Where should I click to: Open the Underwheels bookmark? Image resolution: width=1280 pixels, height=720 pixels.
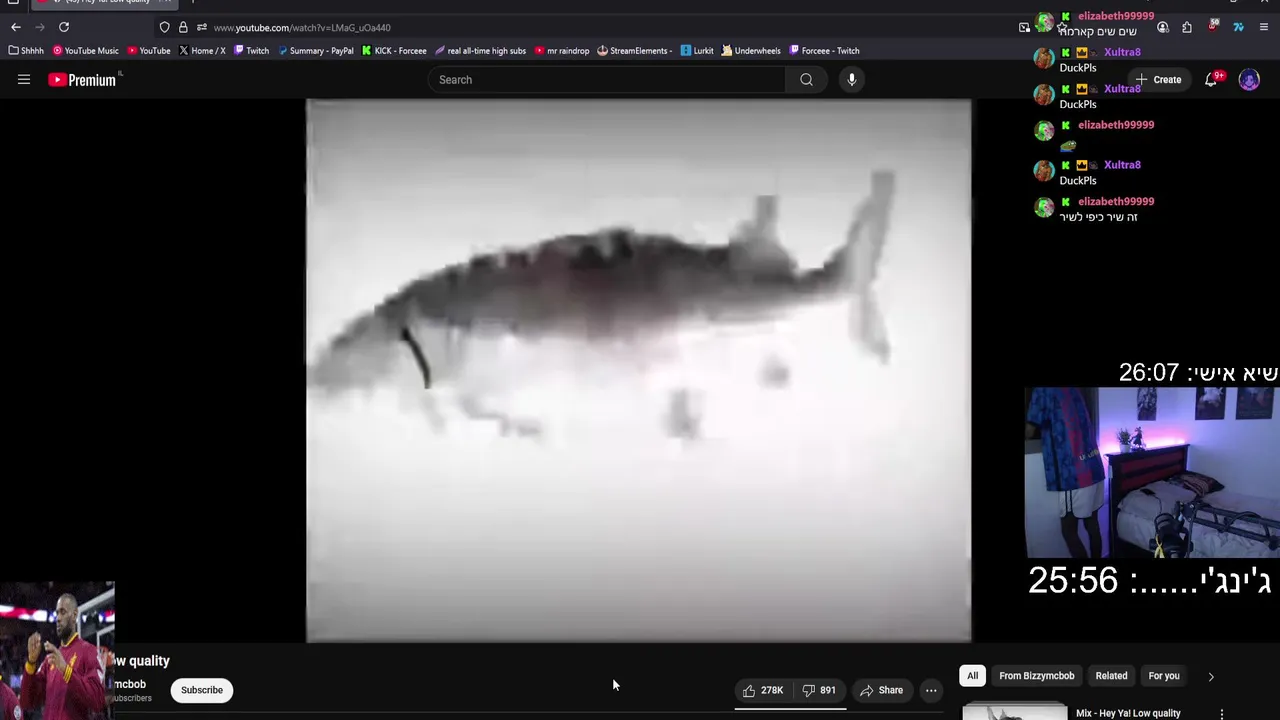point(751,51)
